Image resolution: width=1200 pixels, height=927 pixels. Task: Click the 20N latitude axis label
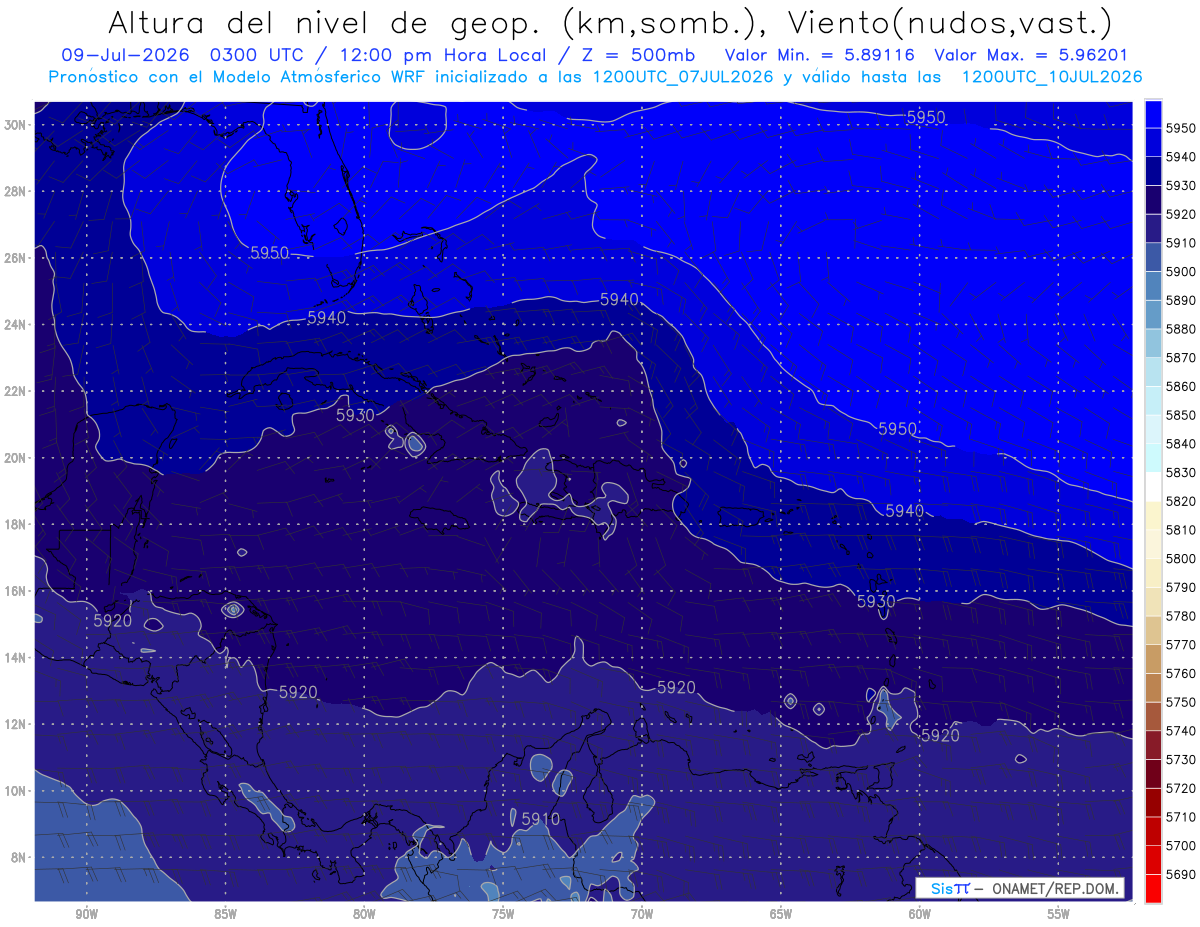pyautogui.click(x=14, y=458)
